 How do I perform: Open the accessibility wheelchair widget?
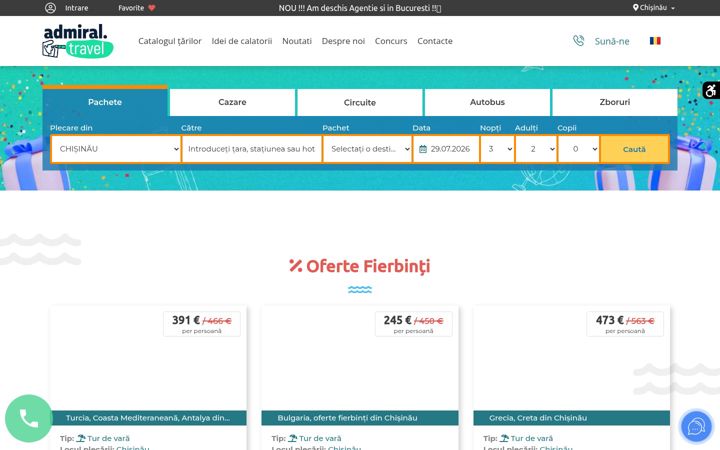click(711, 90)
